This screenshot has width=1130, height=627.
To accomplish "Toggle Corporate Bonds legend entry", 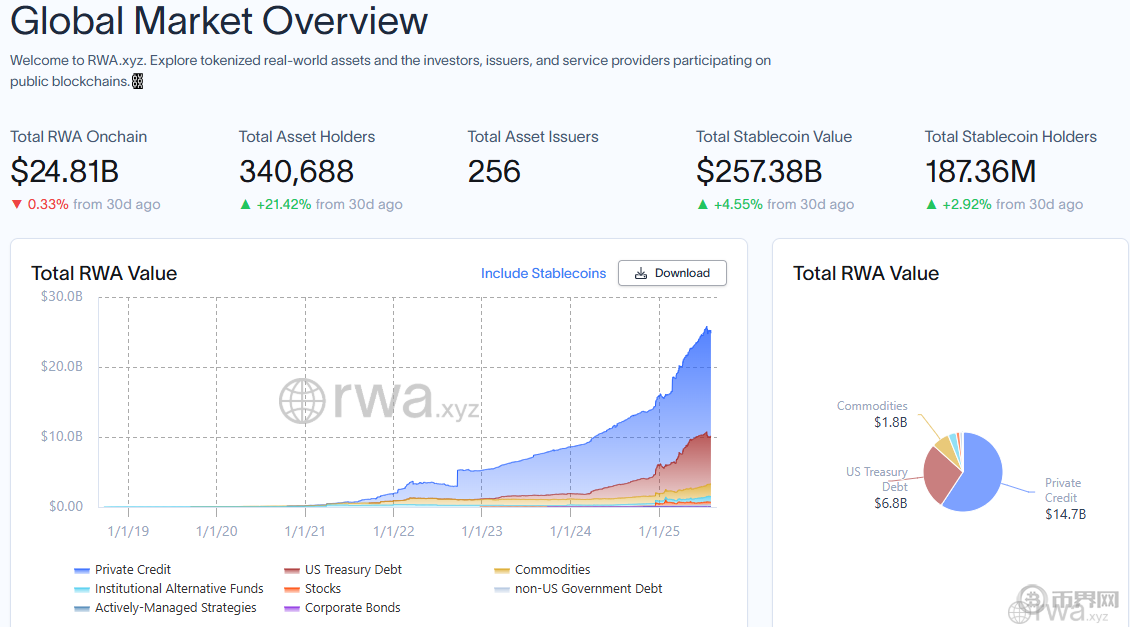I will click(352, 608).
